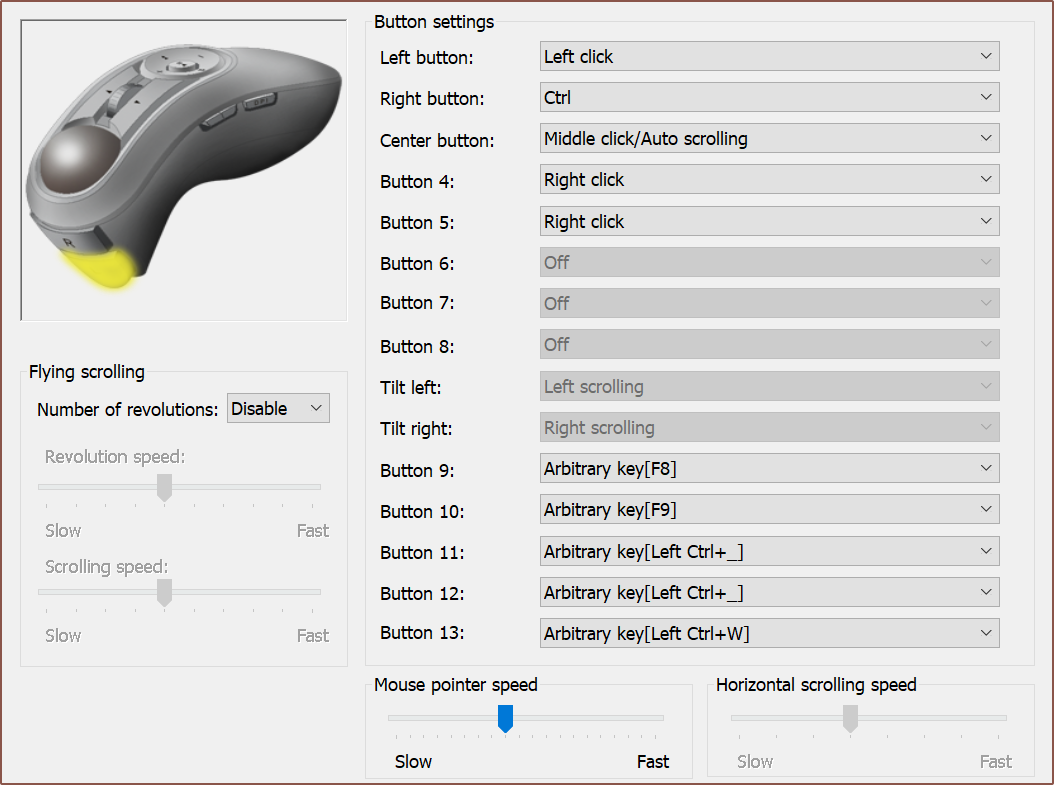Expand Button 10 Arbitrary key[F9] dropdown

coord(768,510)
